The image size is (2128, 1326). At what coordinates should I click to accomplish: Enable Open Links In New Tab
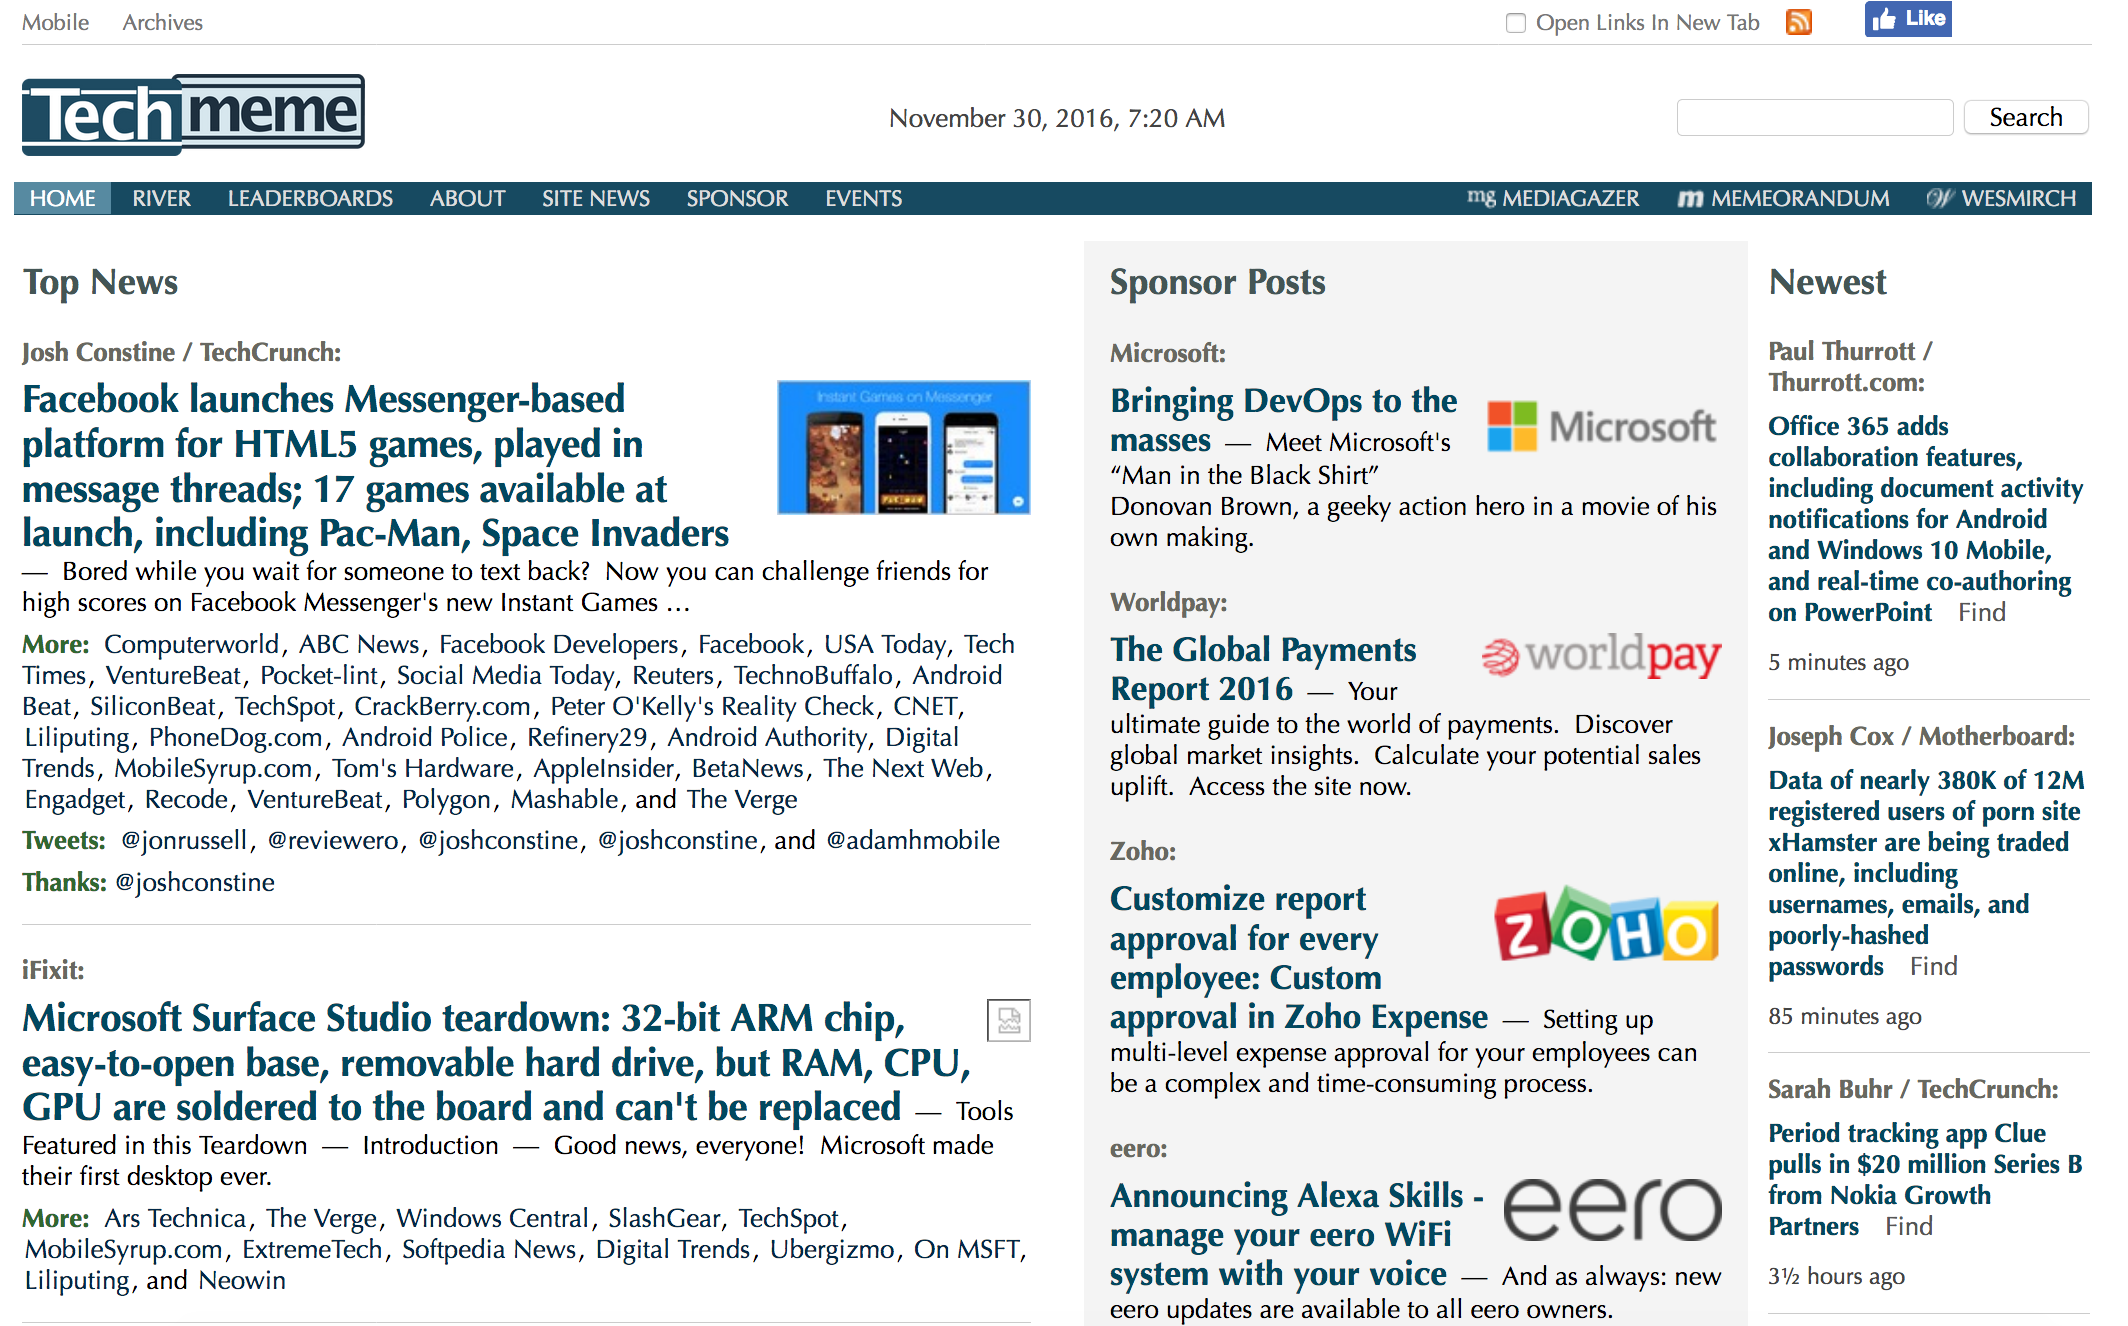click(1515, 22)
